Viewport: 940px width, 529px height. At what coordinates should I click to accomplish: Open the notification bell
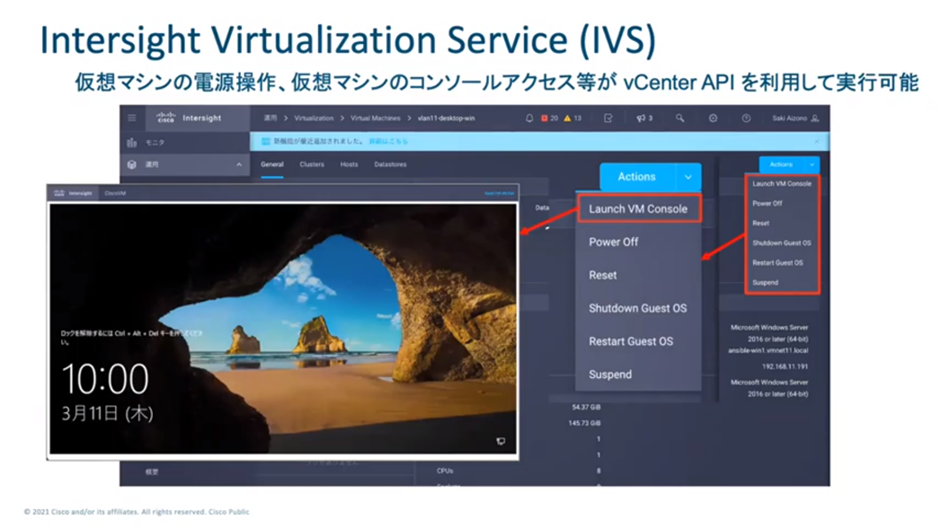pos(529,118)
